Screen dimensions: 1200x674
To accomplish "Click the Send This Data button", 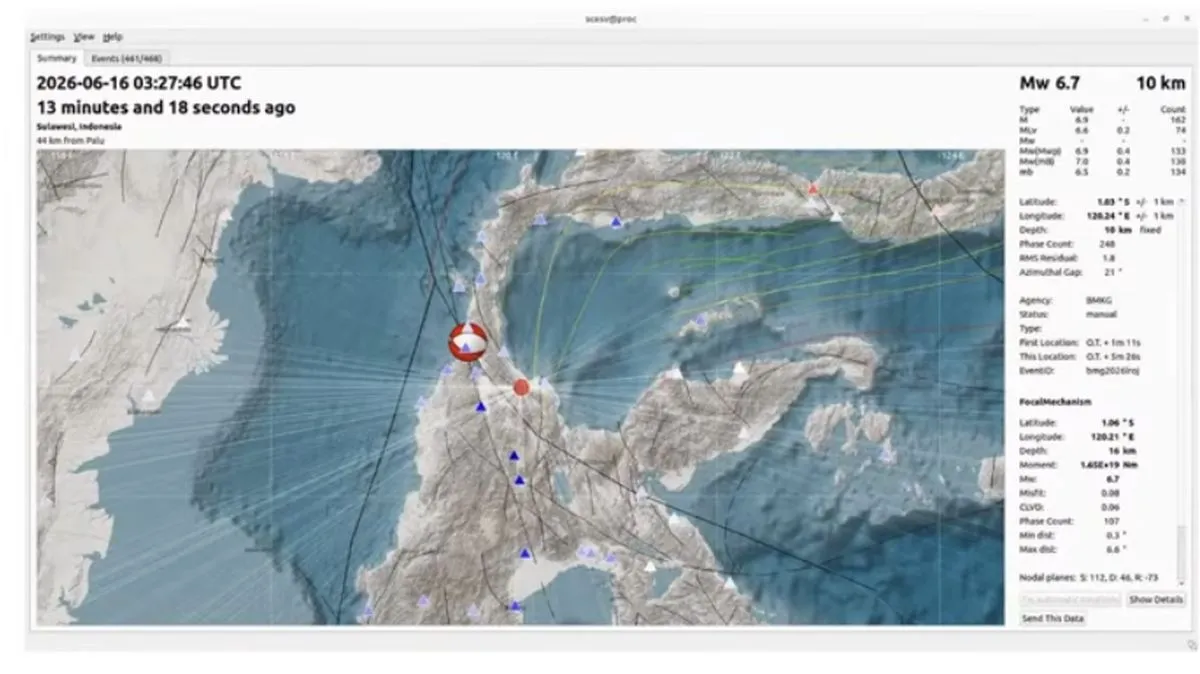I will pyautogui.click(x=1053, y=619).
